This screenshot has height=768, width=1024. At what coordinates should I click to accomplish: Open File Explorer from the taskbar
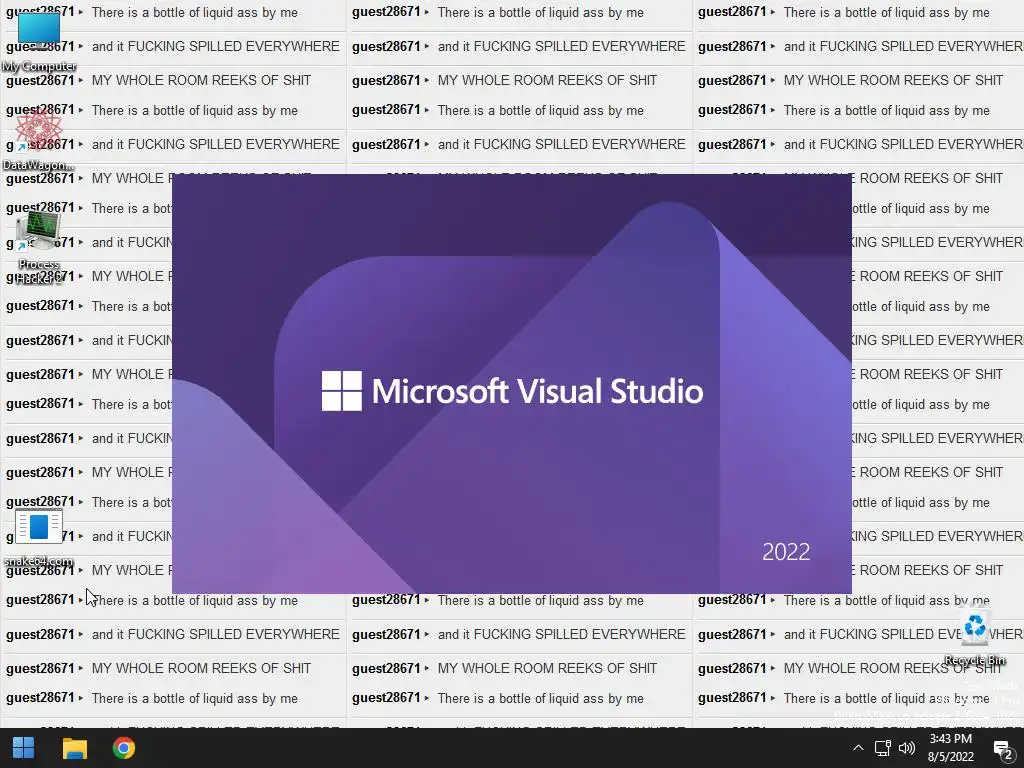click(x=74, y=748)
